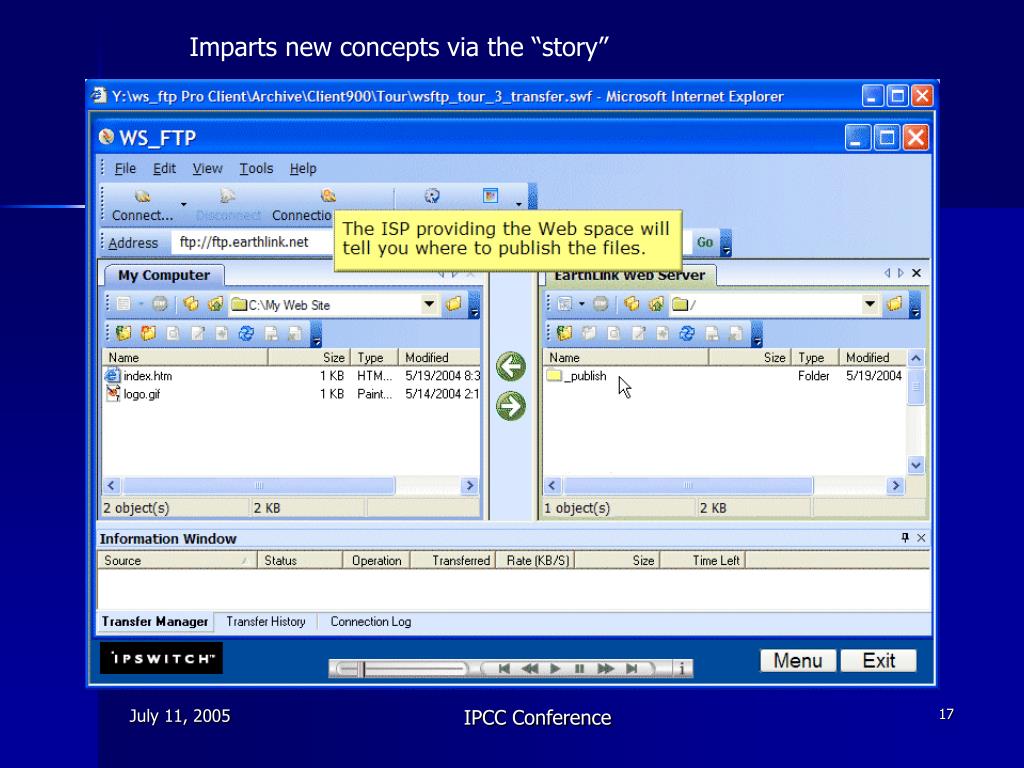Click the change folder icon in My Computer pane
This screenshot has height=768, width=1024.
(x=191, y=304)
